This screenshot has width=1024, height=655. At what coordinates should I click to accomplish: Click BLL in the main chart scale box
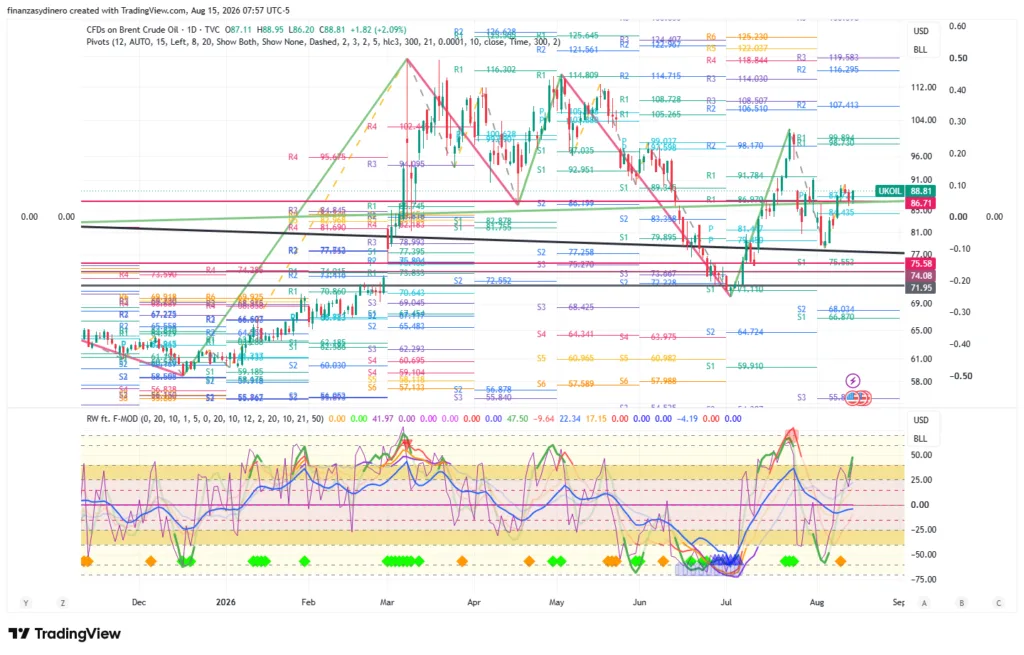(x=920, y=50)
